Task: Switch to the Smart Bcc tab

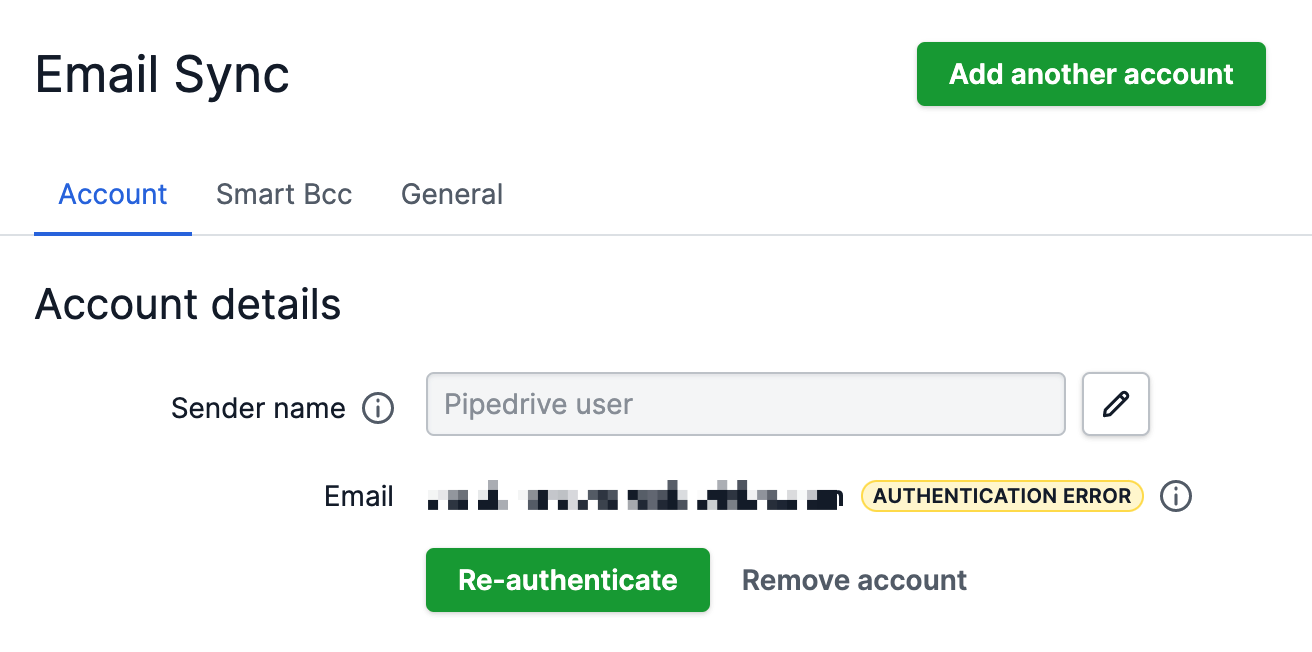Action: coord(284,194)
